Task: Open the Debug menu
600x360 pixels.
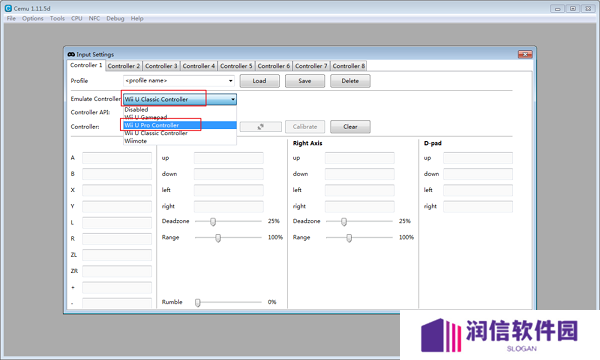Action: pyautogui.click(x=115, y=18)
